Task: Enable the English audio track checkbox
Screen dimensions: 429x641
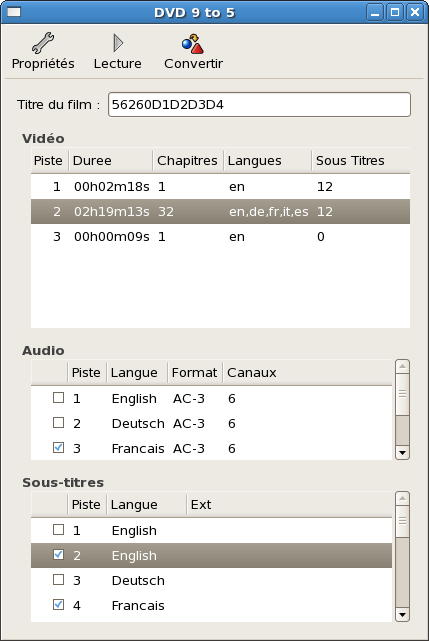Action: [58, 397]
